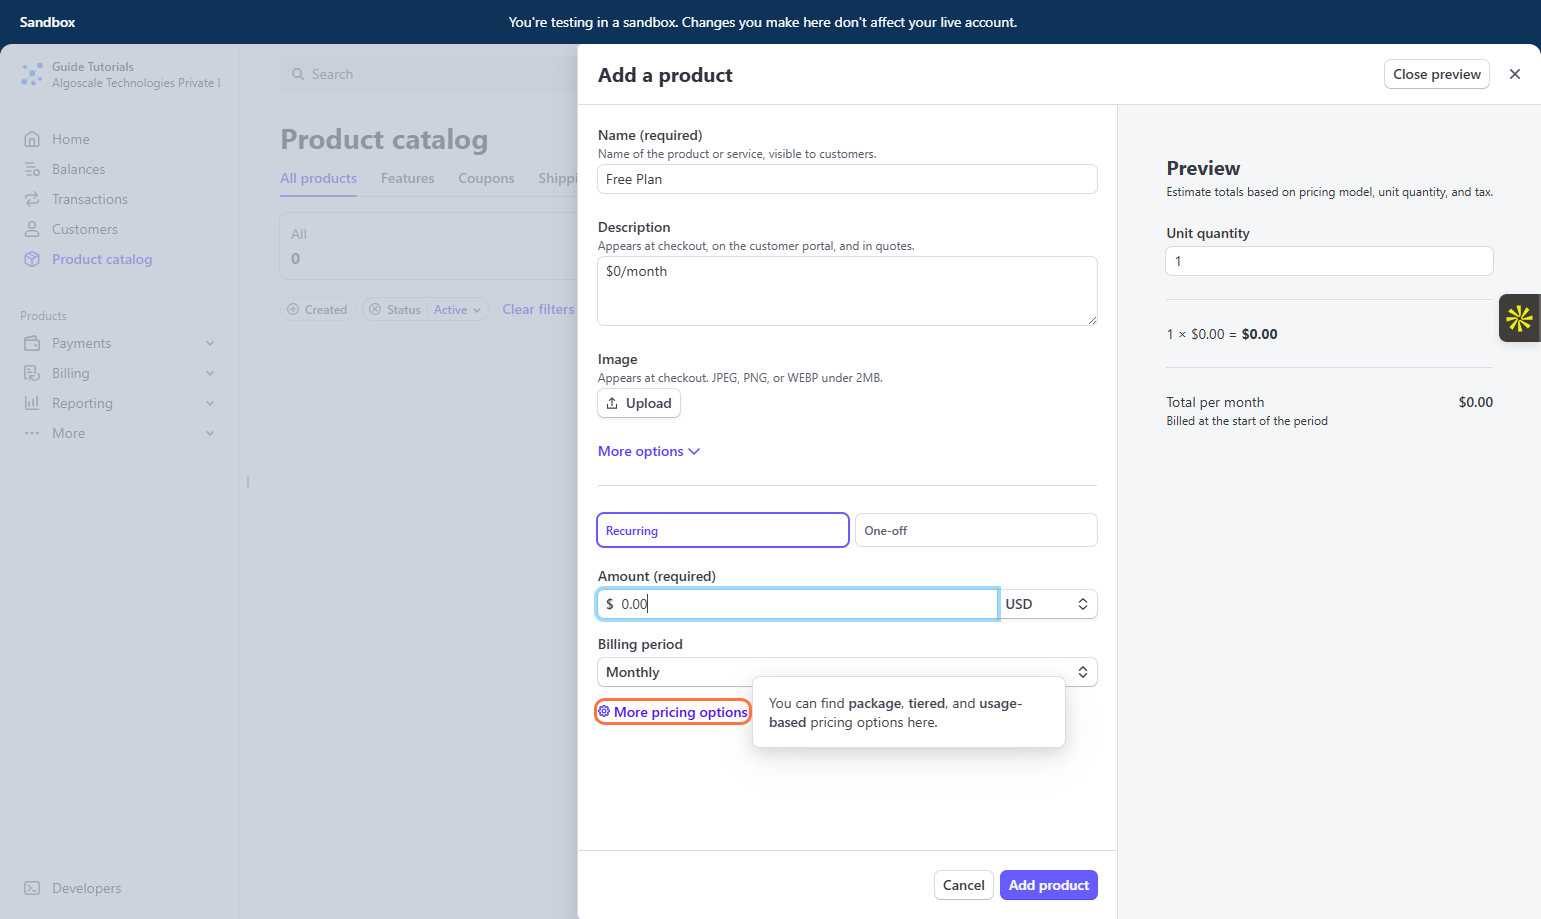Click the Close preview button
Screen dimensions: 1541x919
click(1437, 74)
